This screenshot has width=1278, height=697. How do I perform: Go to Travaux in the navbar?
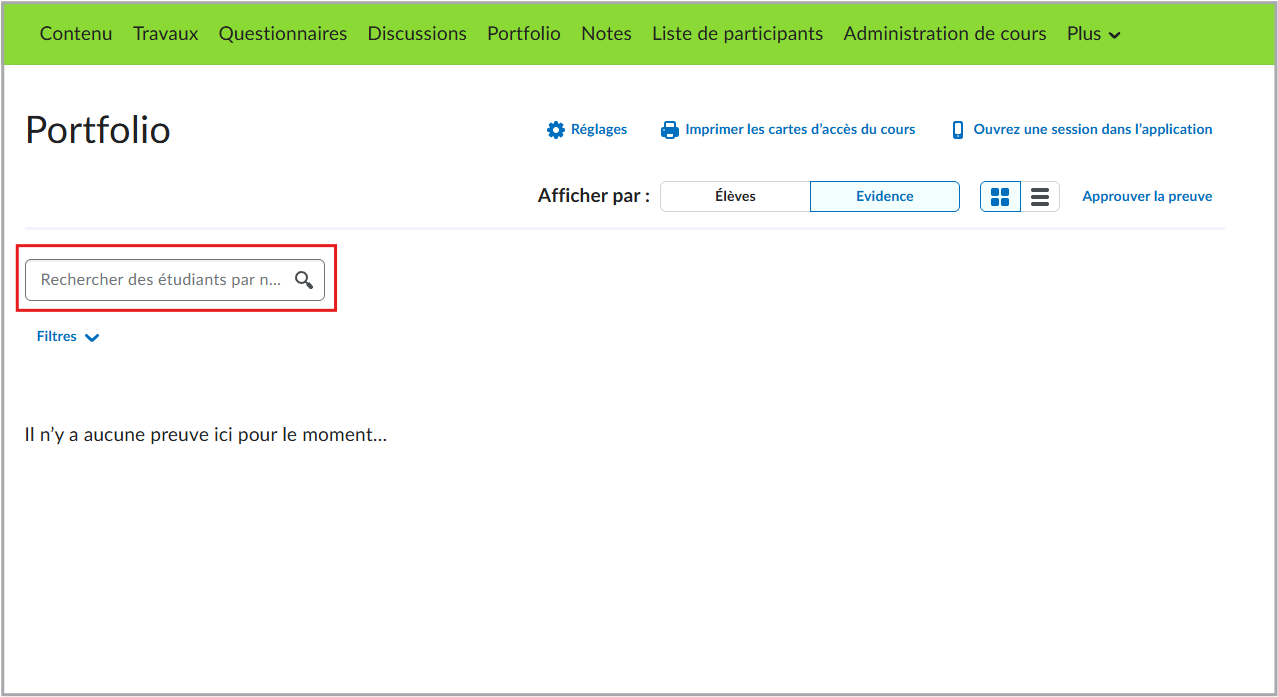click(166, 34)
